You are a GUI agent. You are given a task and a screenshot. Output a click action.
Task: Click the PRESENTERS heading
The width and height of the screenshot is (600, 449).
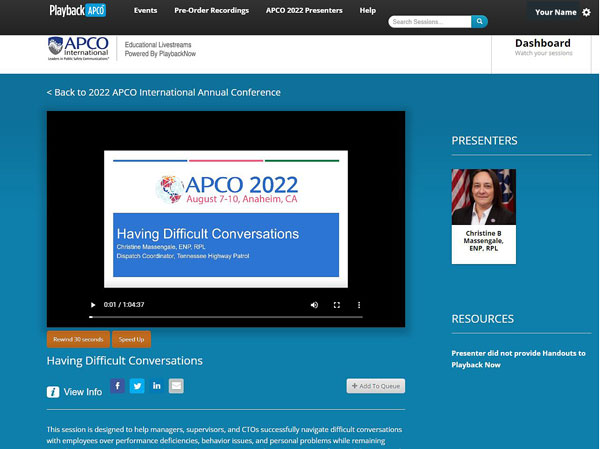coord(484,141)
